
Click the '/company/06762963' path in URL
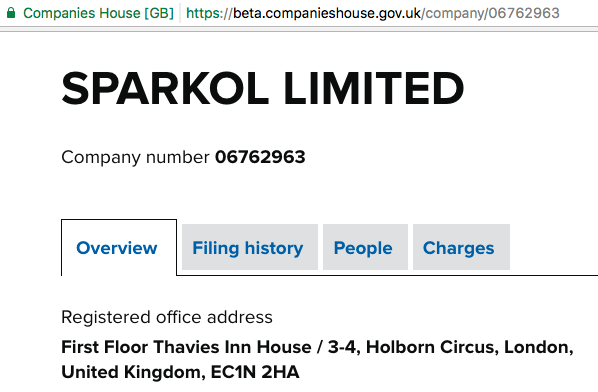(490, 13)
